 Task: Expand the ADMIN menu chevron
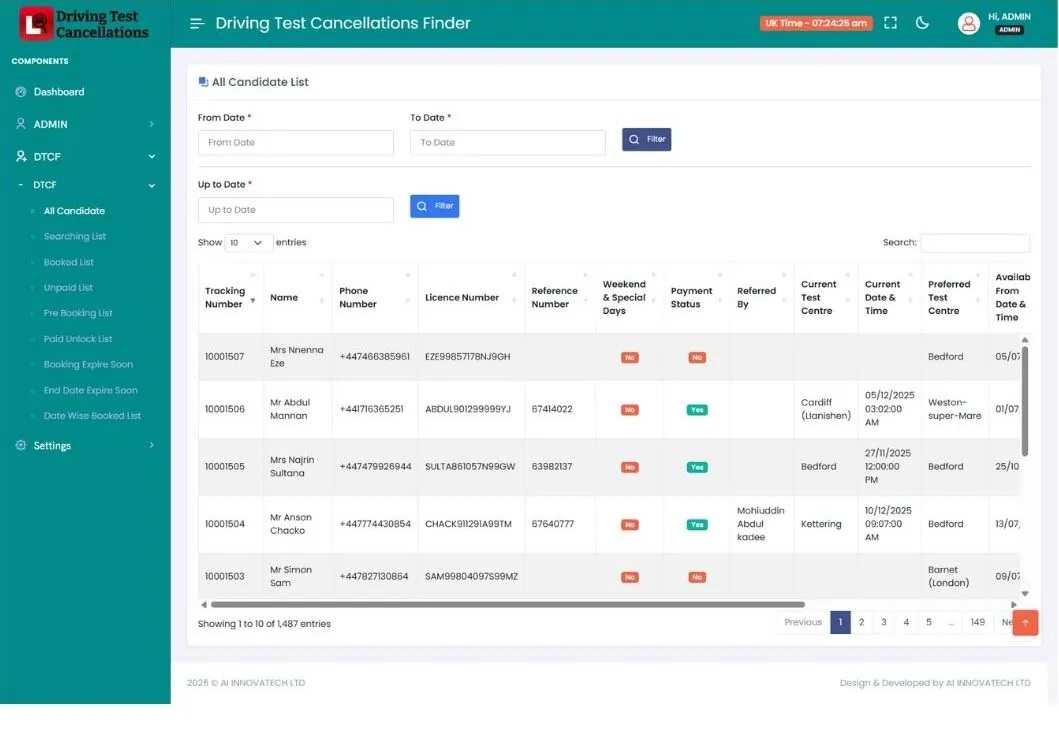coord(151,124)
